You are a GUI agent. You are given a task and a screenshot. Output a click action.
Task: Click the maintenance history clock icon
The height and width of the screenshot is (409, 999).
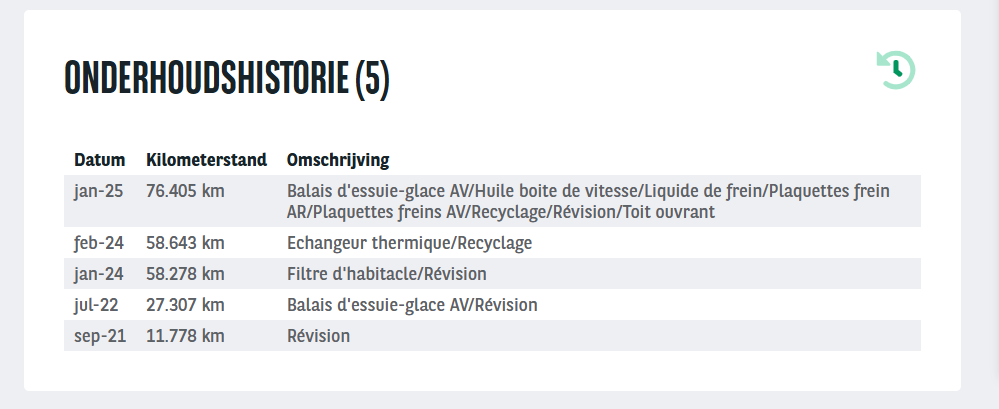tap(896, 70)
